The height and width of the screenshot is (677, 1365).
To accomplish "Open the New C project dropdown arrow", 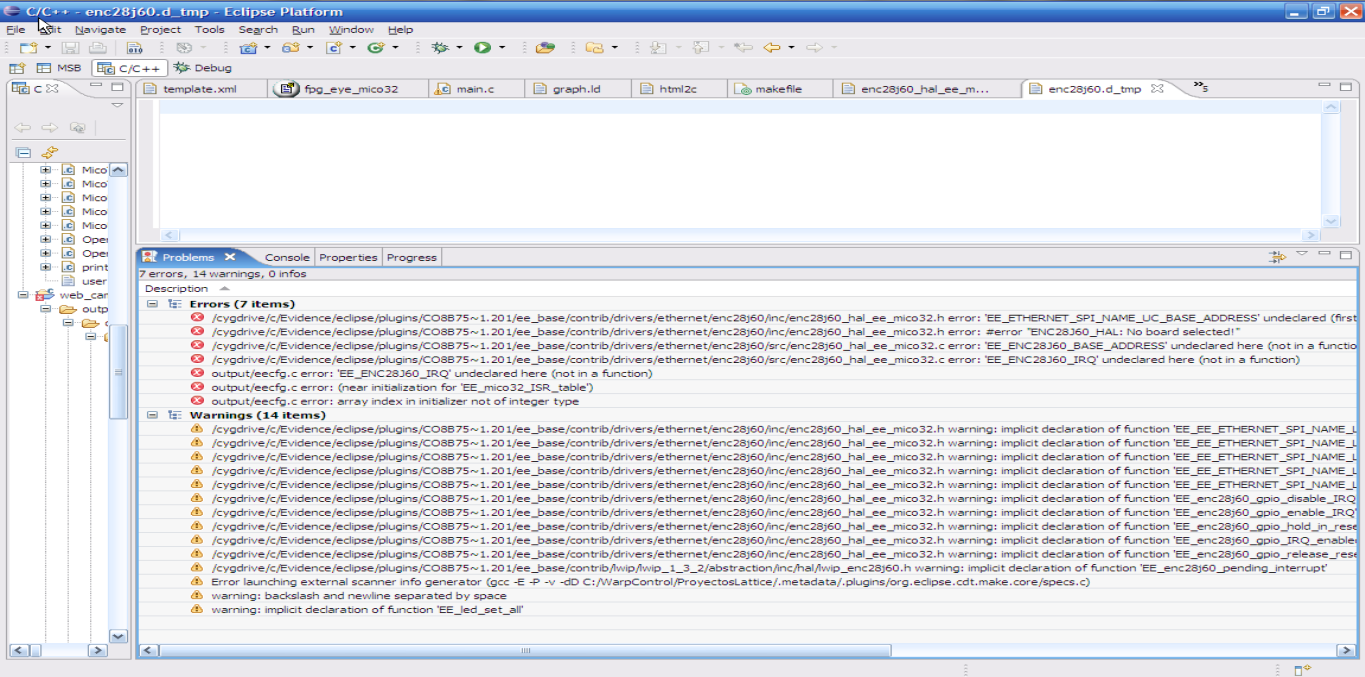I will click(x=267, y=48).
